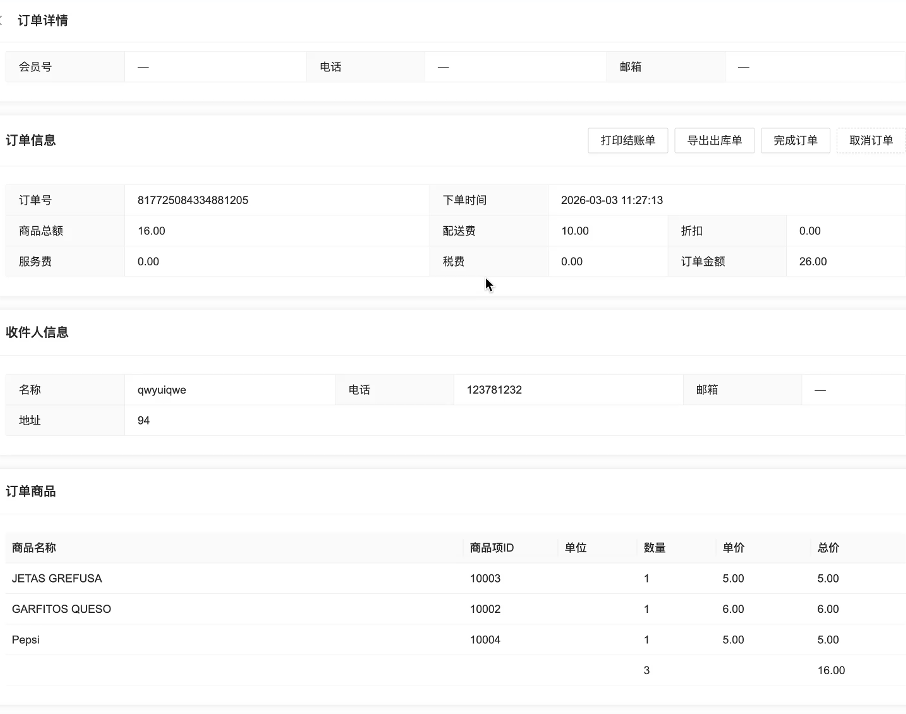The width and height of the screenshot is (906, 714).
Task: Click the 总价 column header
Action: (828, 548)
